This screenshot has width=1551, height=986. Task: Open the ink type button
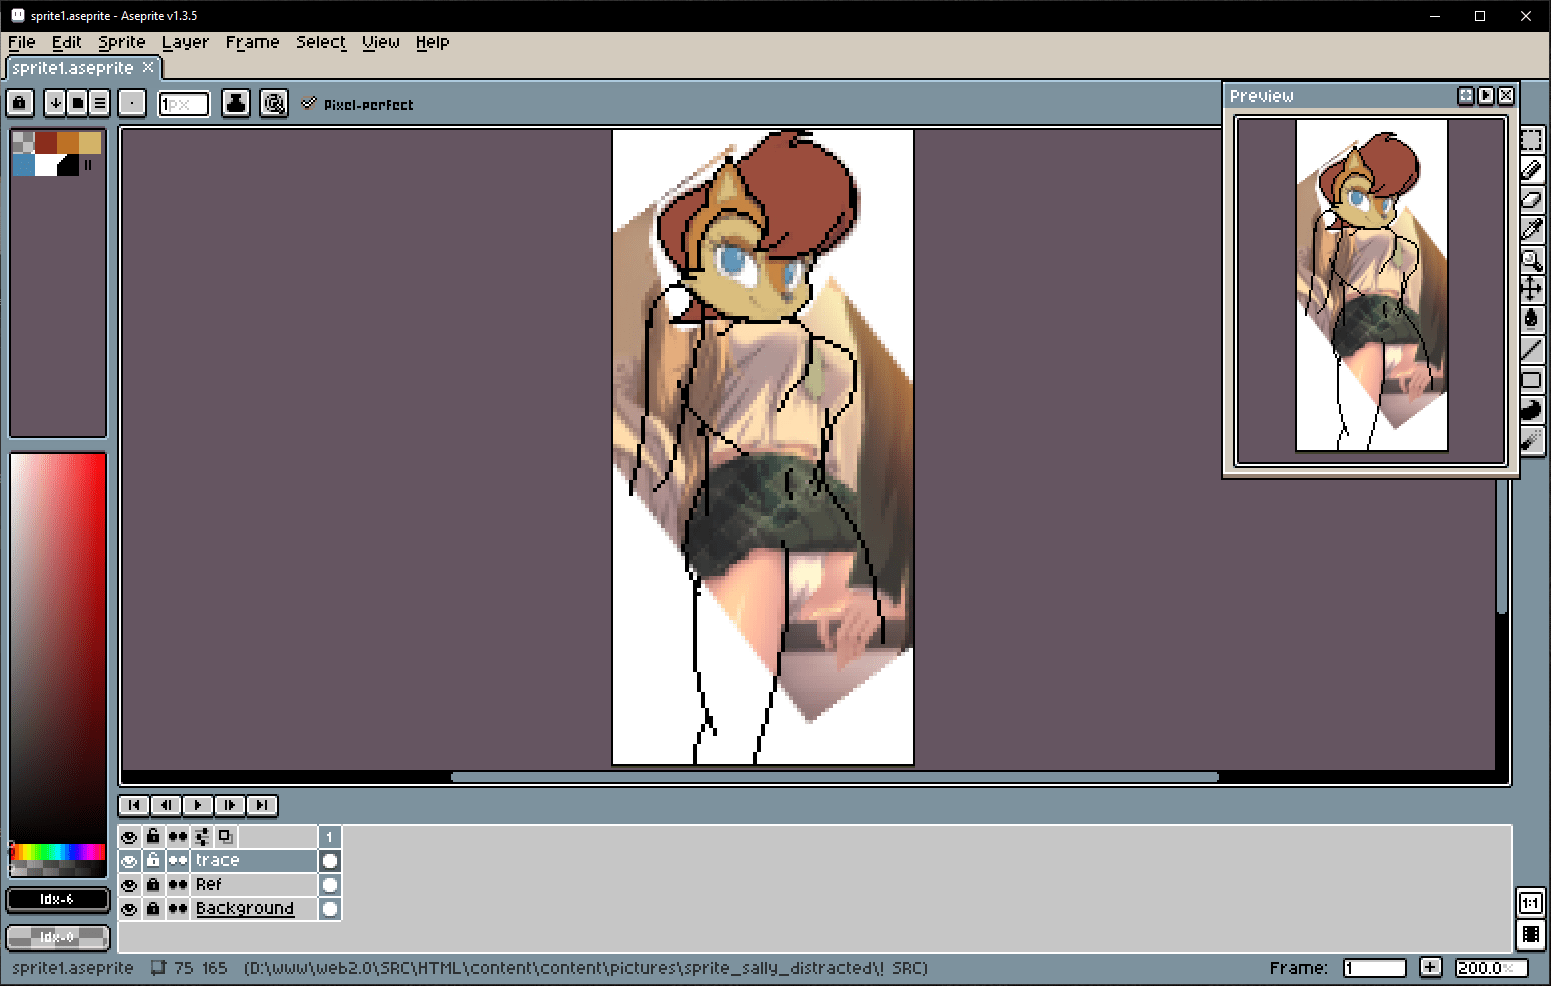tap(236, 103)
